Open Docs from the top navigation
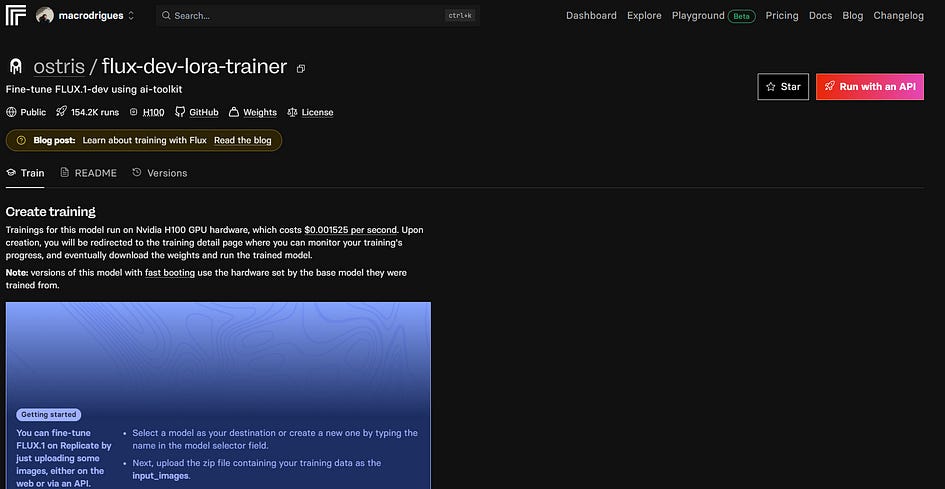Viewport: 945px width, 489px height. tap(820, 16)
